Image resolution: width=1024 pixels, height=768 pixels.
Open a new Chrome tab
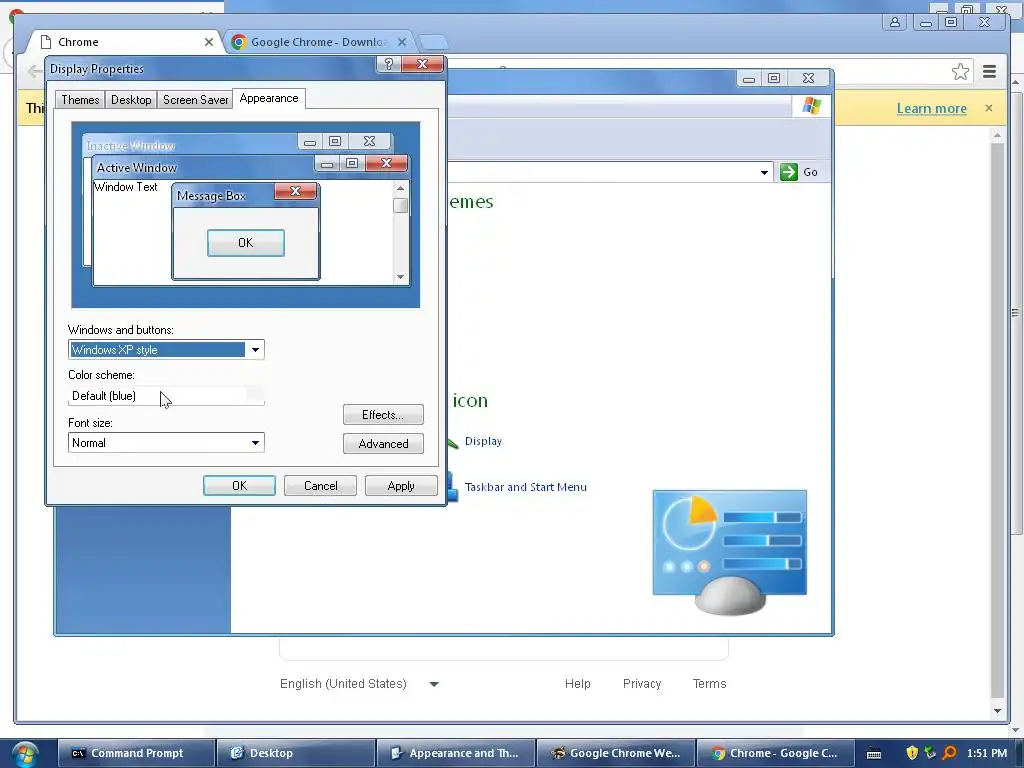point(433,42)
